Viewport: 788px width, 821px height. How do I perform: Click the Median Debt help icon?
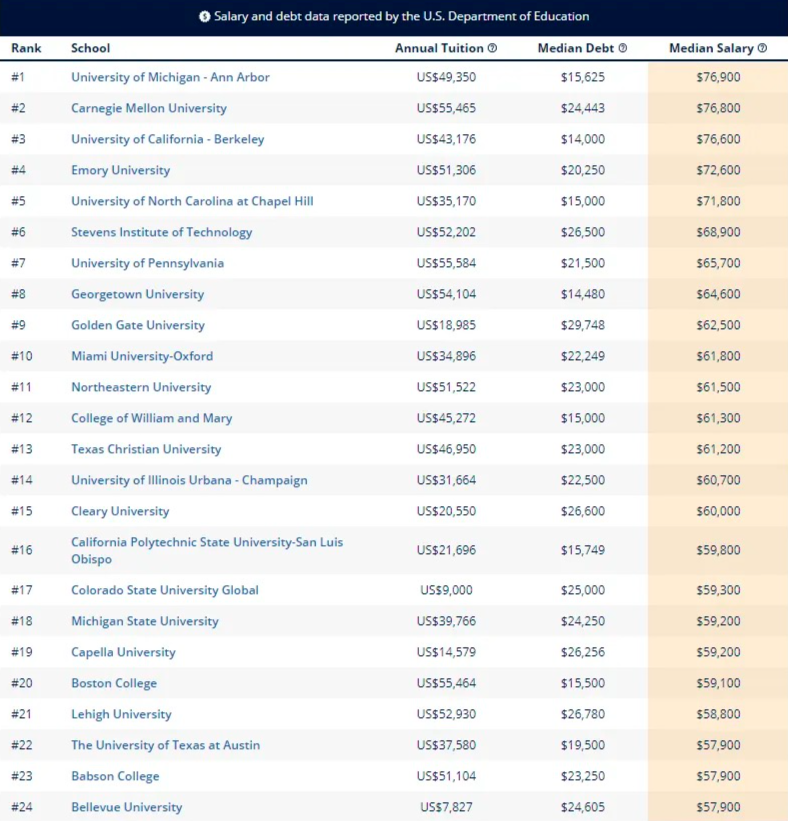point(623,48)
